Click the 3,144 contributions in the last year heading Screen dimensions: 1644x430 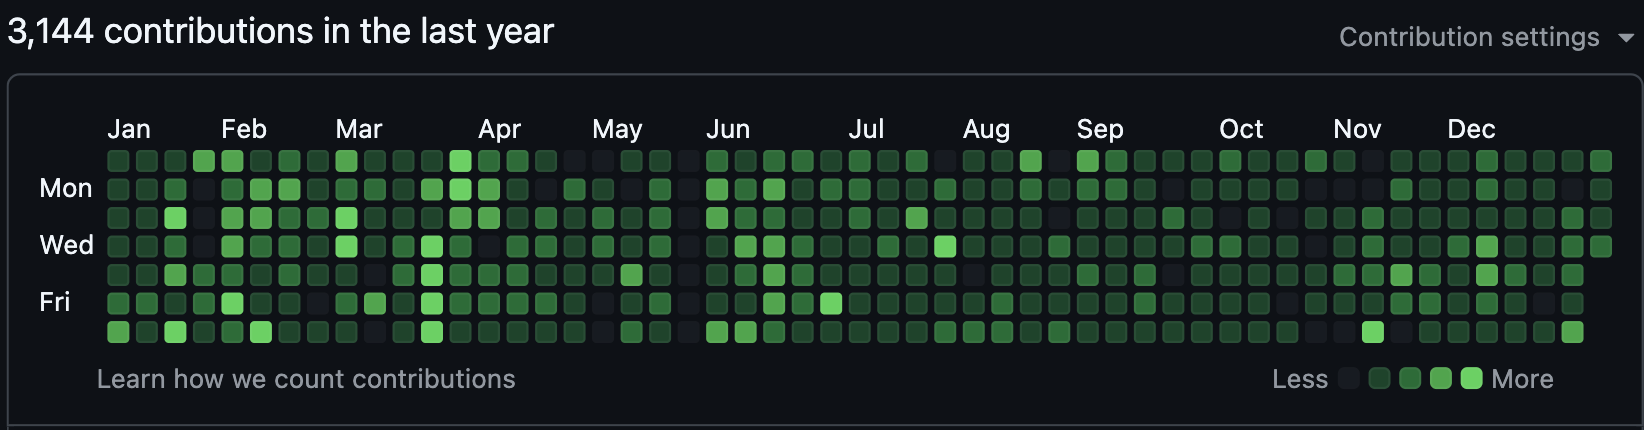(280, 32)
